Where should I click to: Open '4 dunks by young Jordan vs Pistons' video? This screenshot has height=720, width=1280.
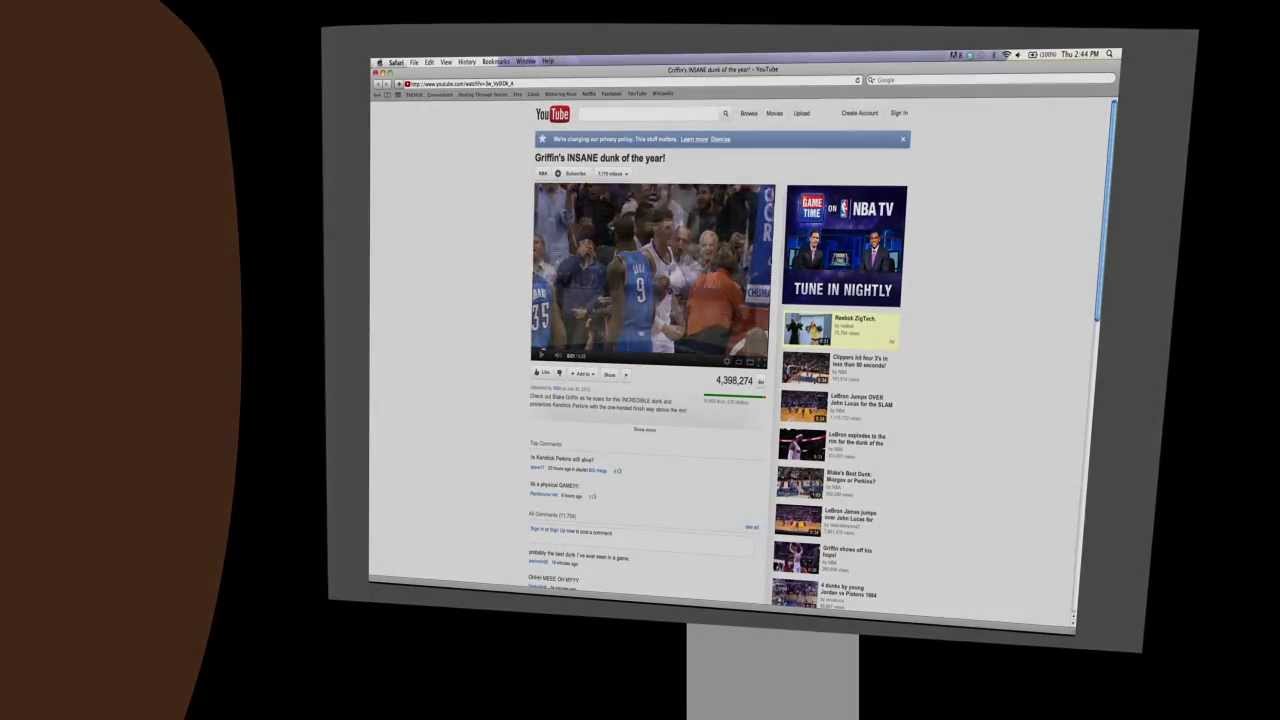(x=825, y=595)
